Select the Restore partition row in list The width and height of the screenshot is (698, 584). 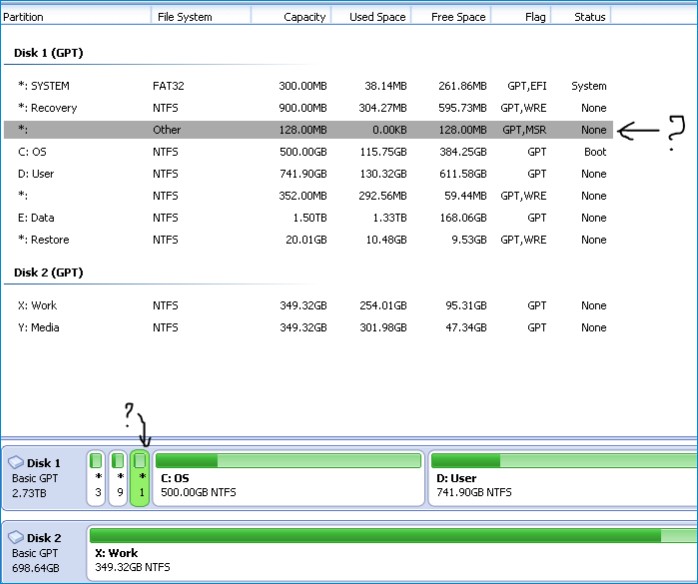(300, 240)
